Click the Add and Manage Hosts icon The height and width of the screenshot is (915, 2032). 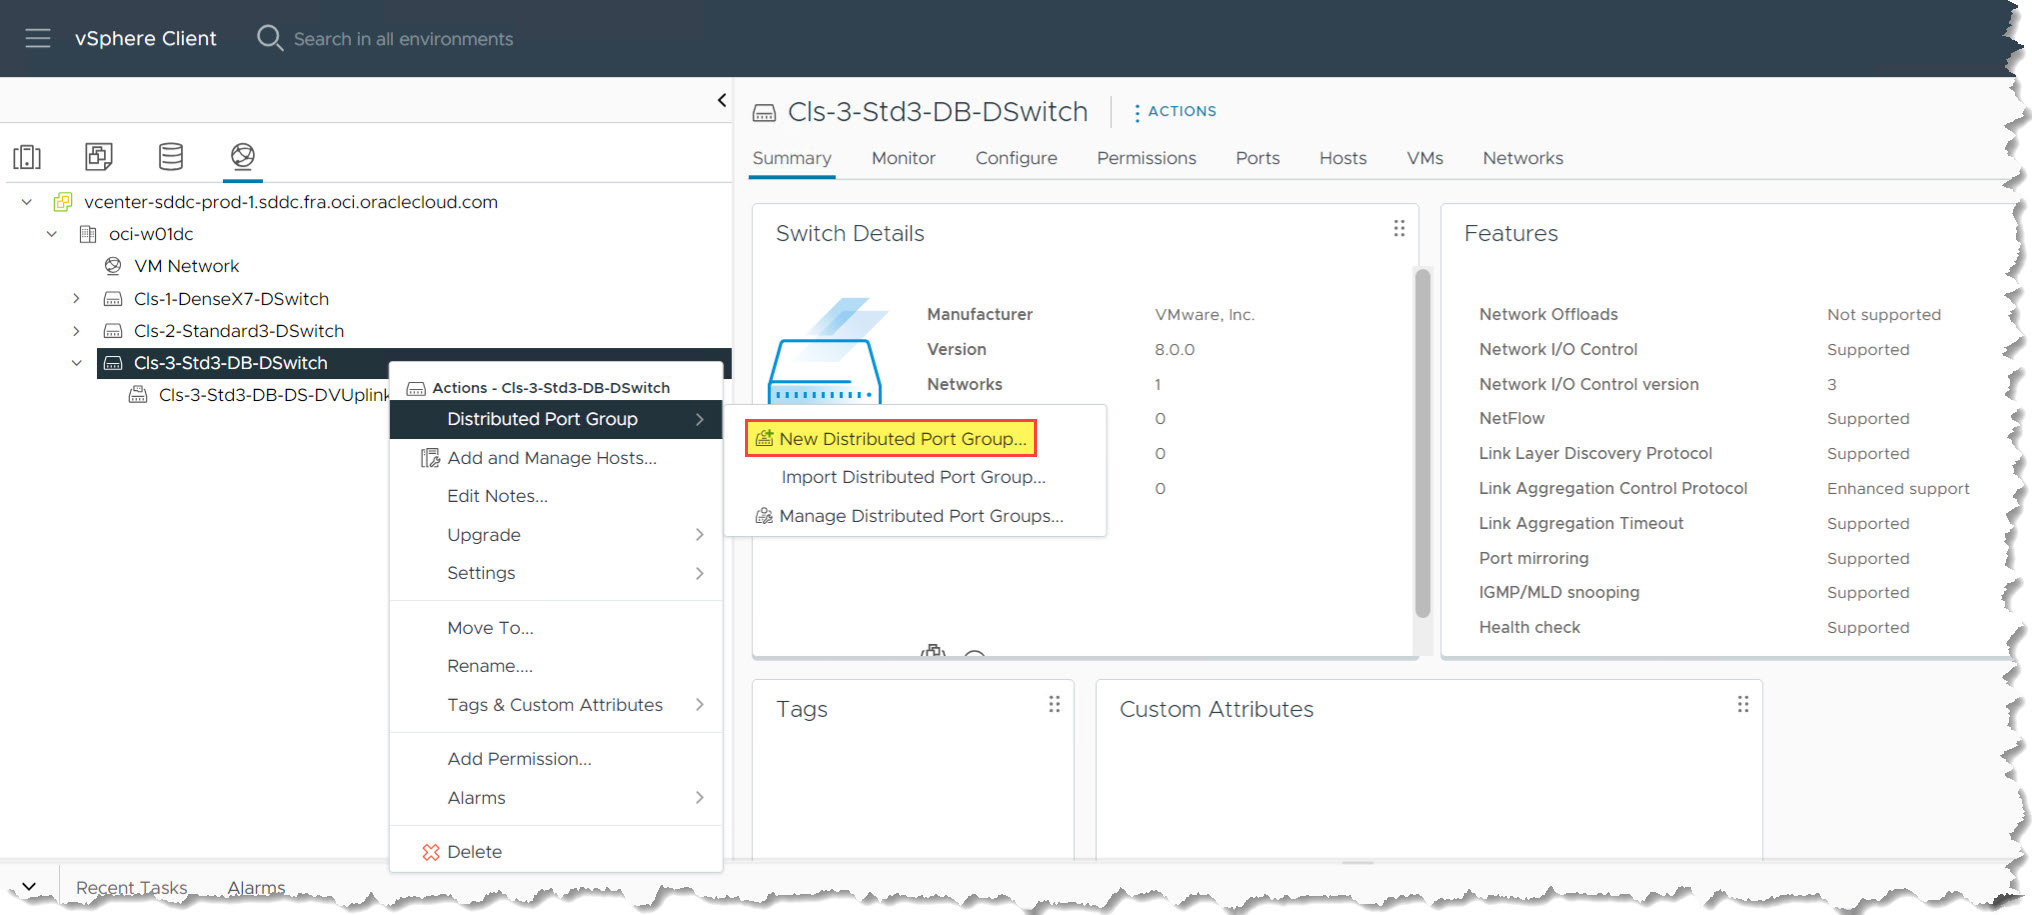[430, 458]
